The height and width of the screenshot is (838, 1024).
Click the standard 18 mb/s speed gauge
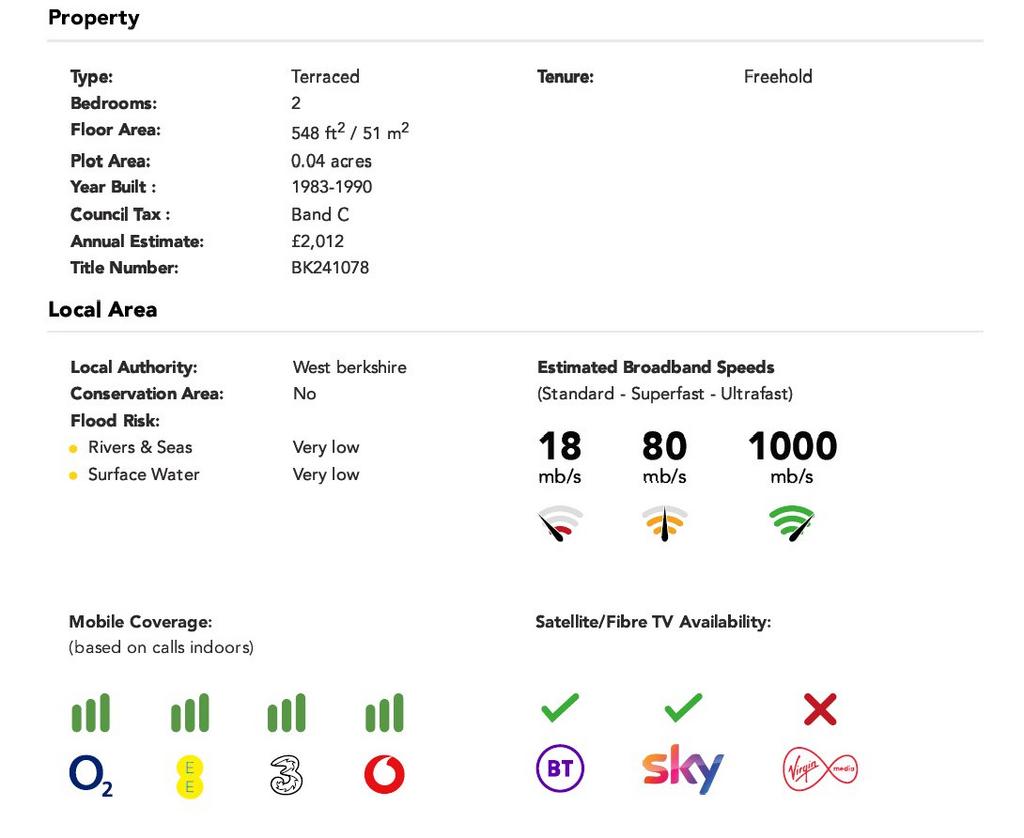coord(560,523)
